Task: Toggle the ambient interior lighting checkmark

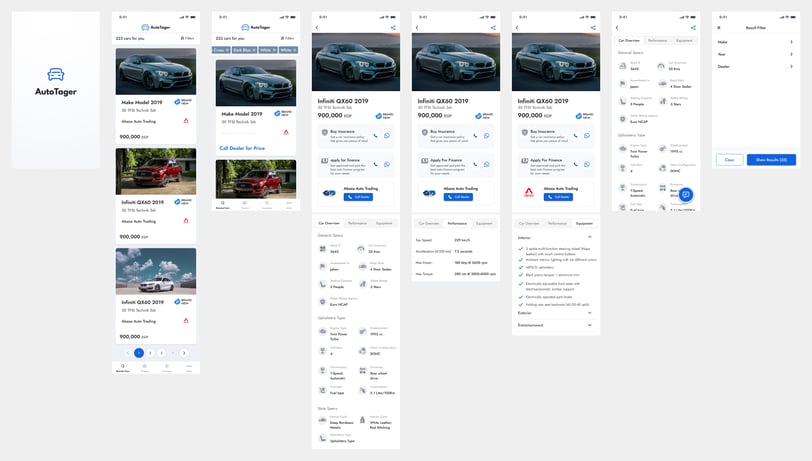Action: [521, 260]
